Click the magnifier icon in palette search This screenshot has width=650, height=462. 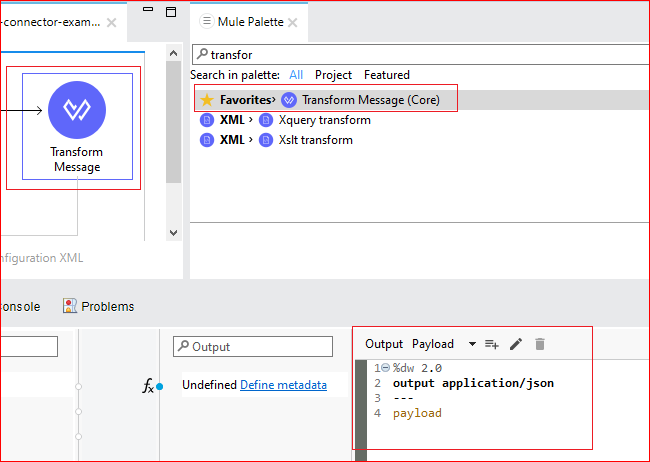click(x=202, y=54)
